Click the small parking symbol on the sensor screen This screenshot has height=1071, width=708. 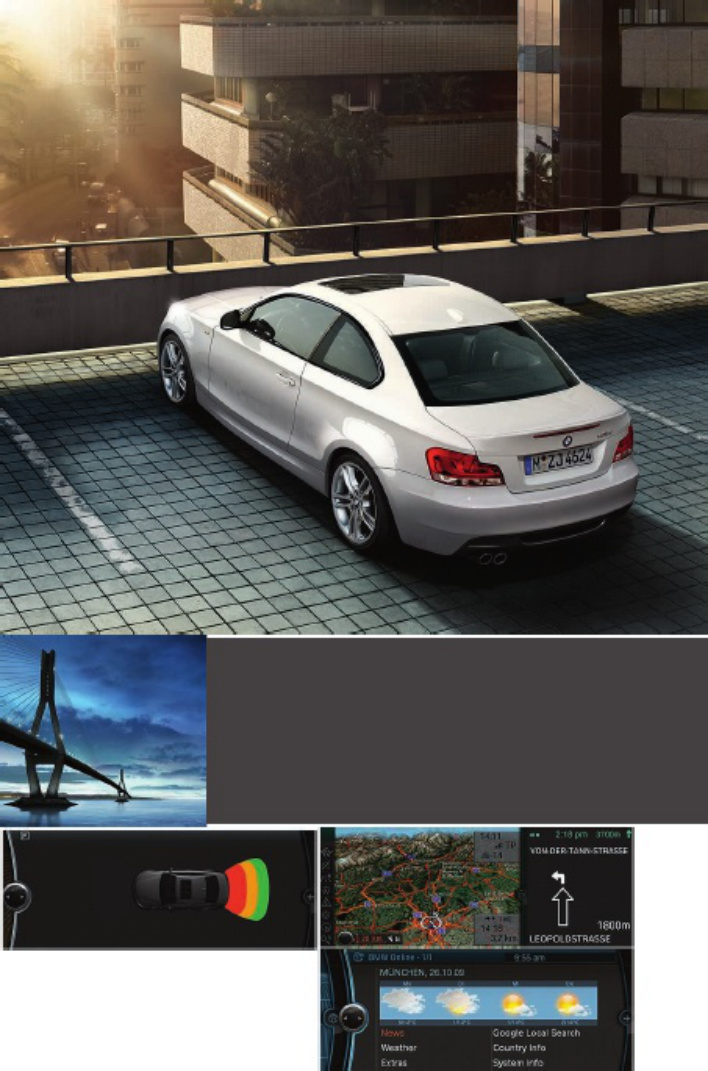(24, 835)
